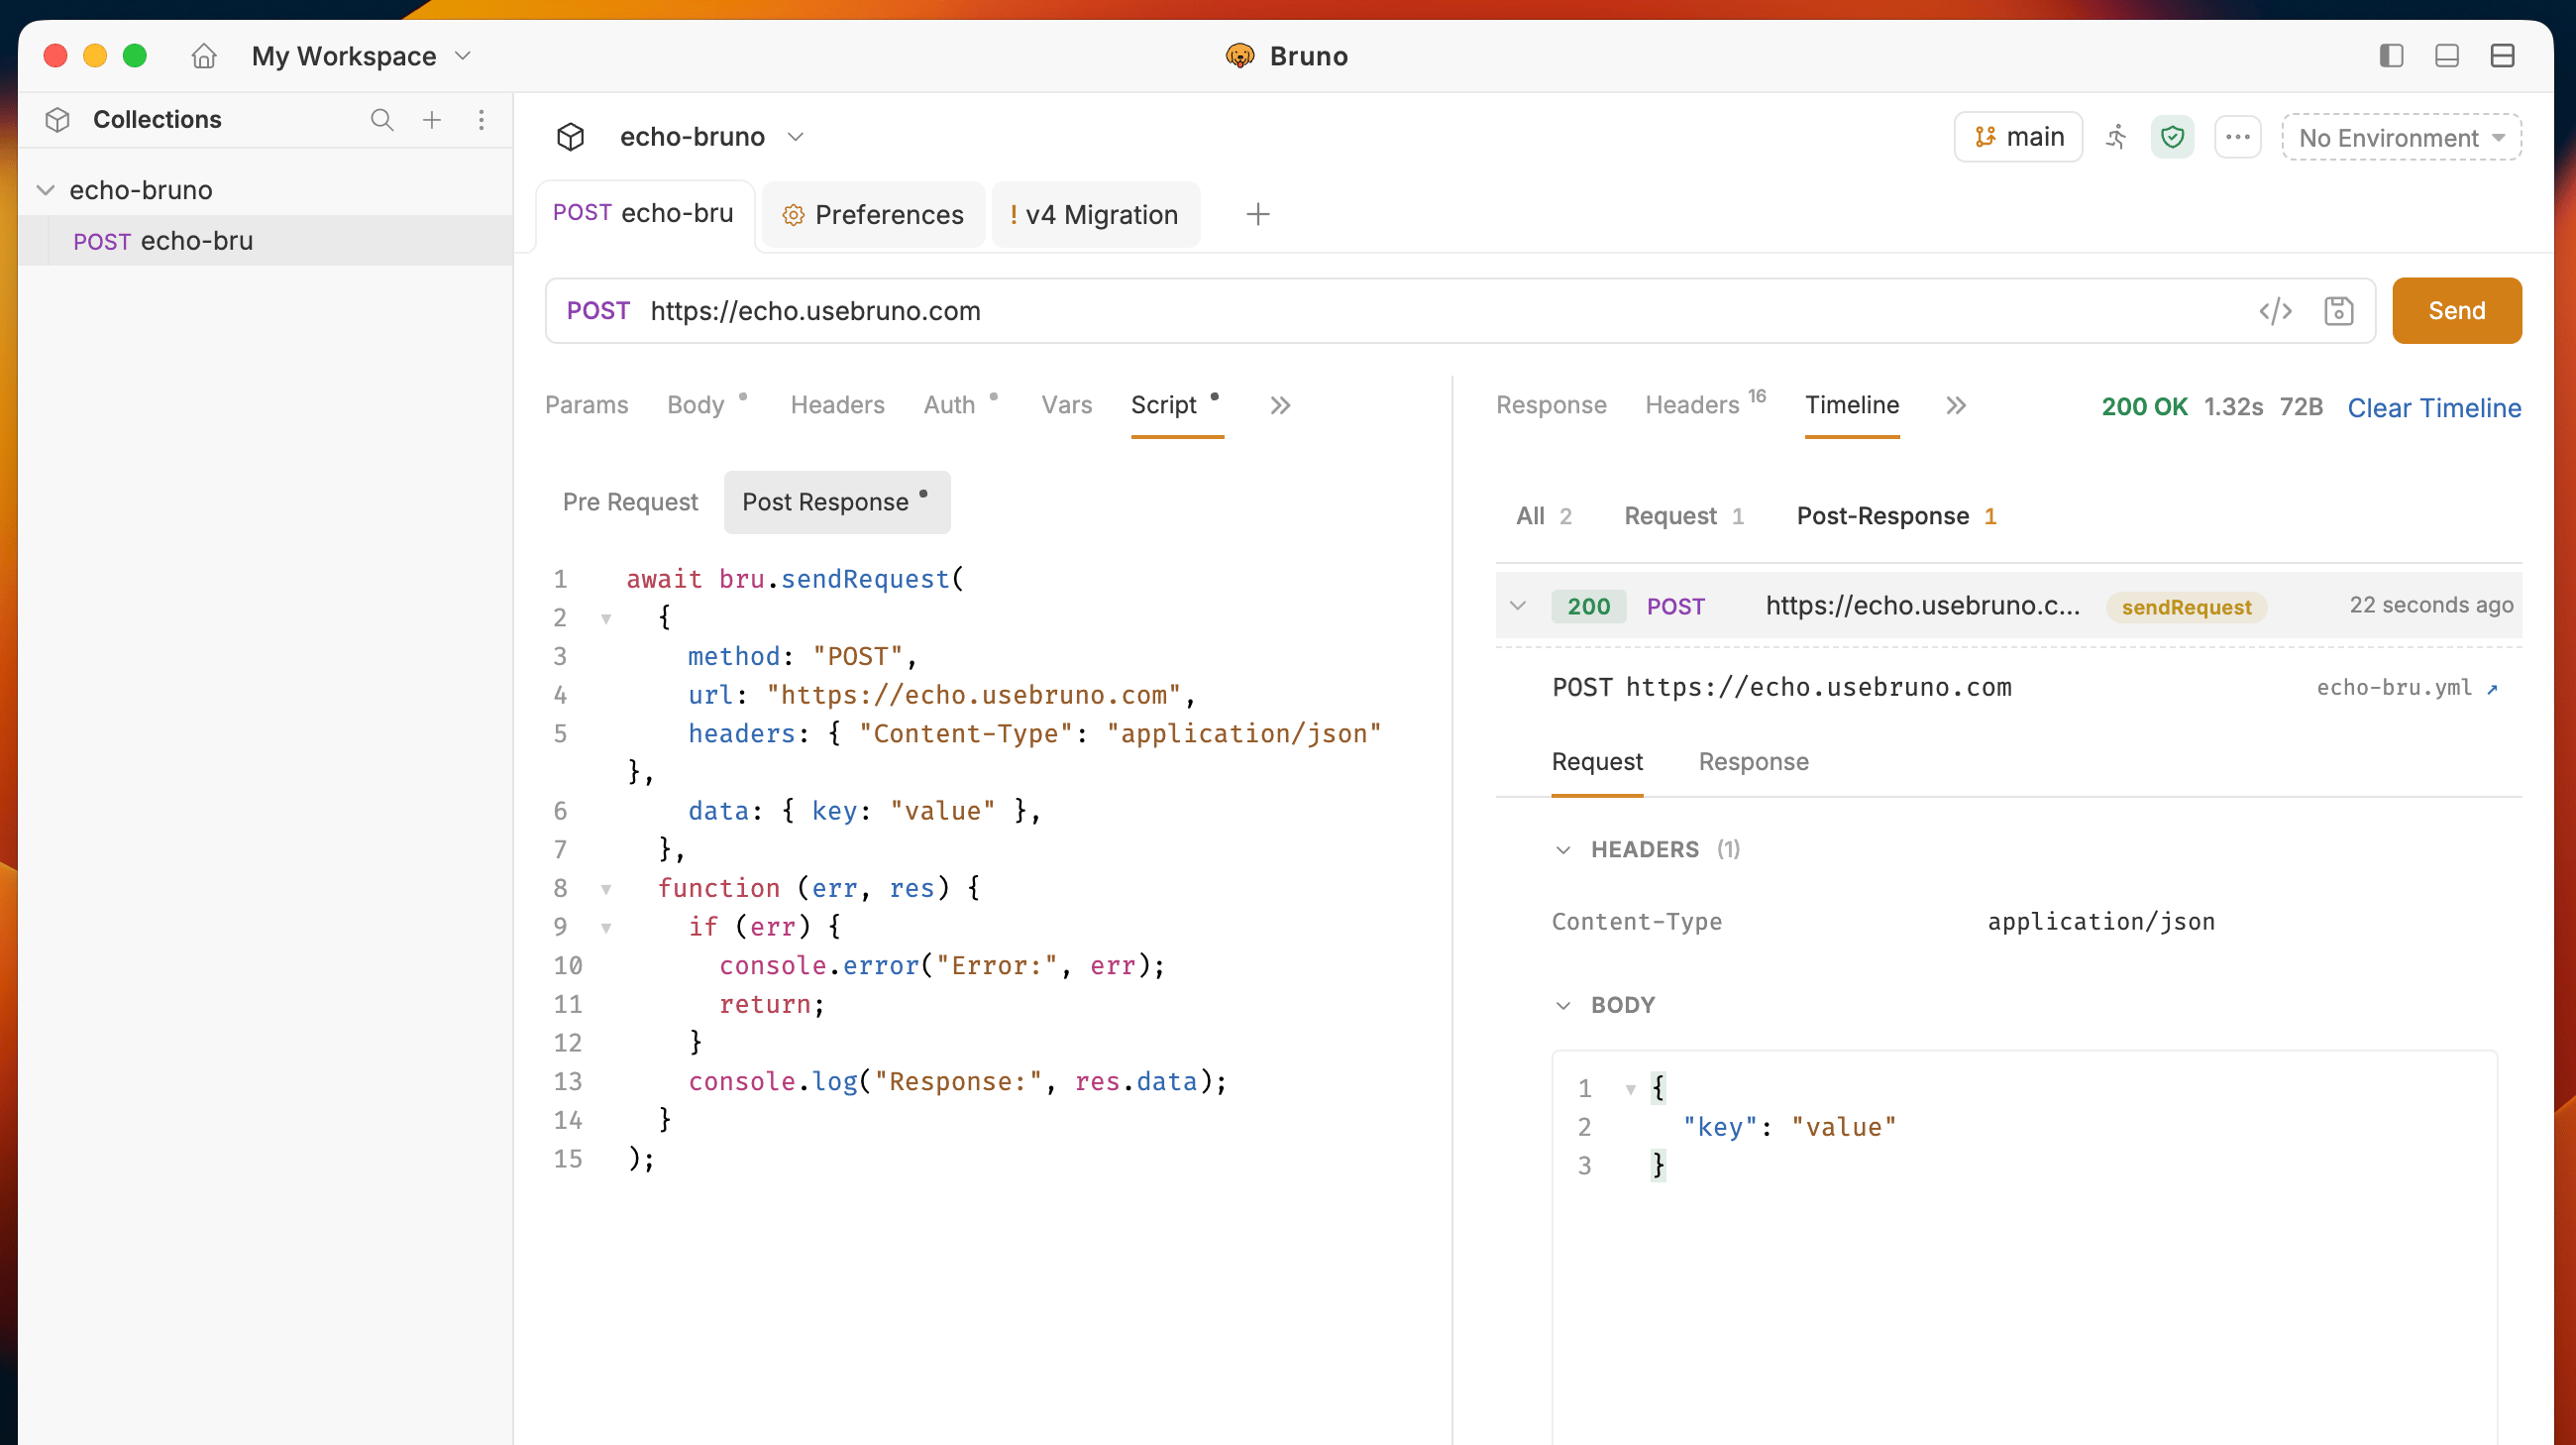
Task: Click the Clear Timeline link
Action: click(2434, 408)
